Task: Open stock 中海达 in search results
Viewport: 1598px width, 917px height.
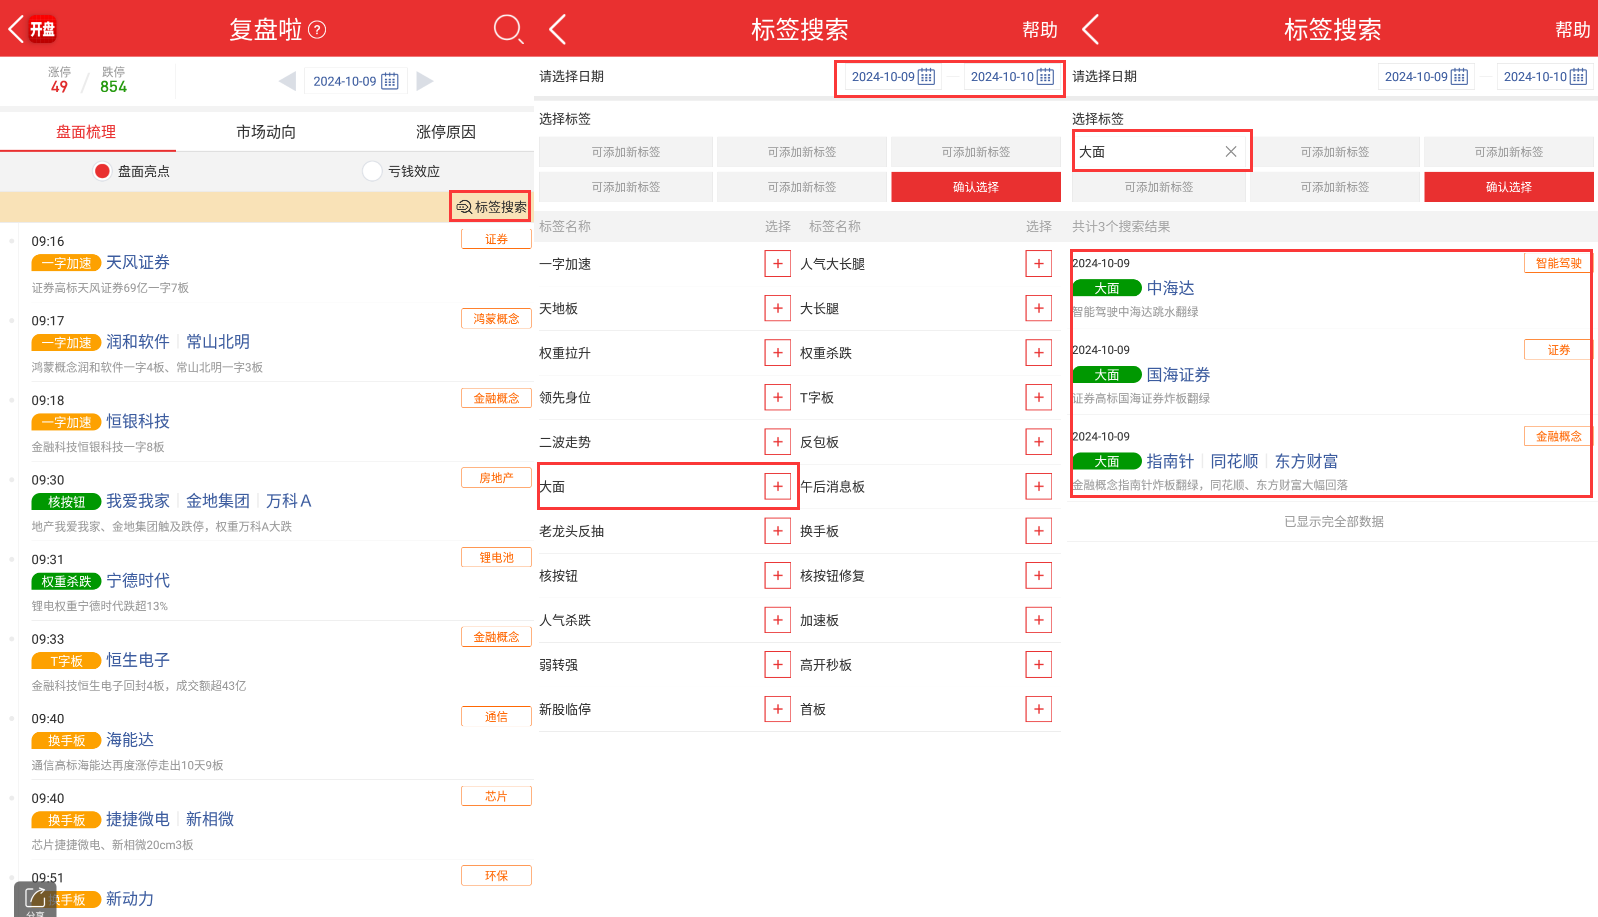Action: coord(1170,288)
